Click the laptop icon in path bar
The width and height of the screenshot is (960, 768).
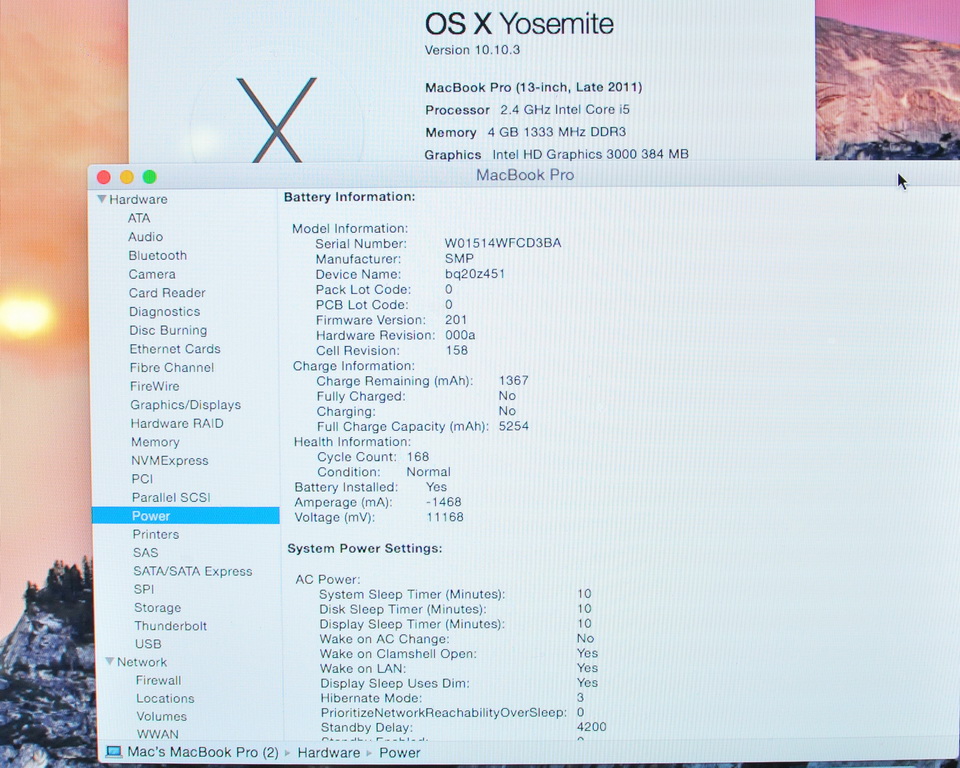(114, 752)
